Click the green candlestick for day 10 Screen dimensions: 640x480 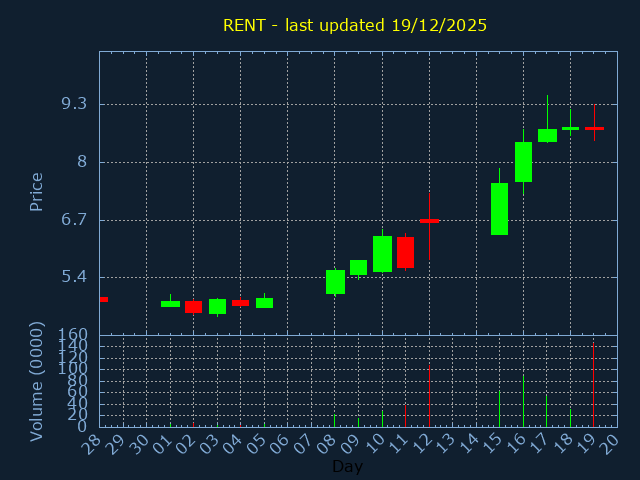pyautogui.click(x=382, y=253)
